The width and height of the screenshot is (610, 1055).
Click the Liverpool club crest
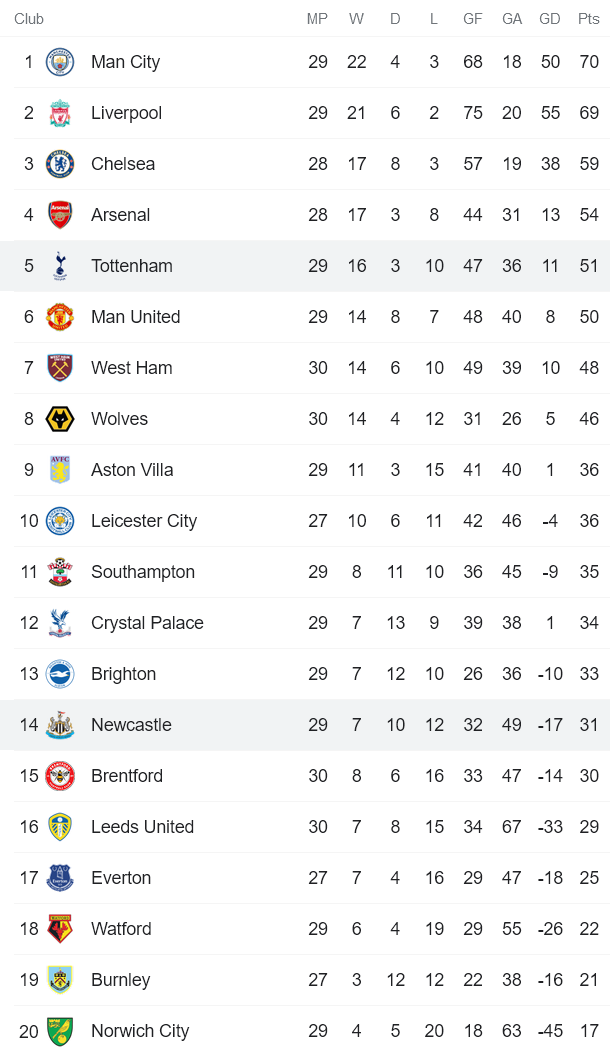click(60, 113)
